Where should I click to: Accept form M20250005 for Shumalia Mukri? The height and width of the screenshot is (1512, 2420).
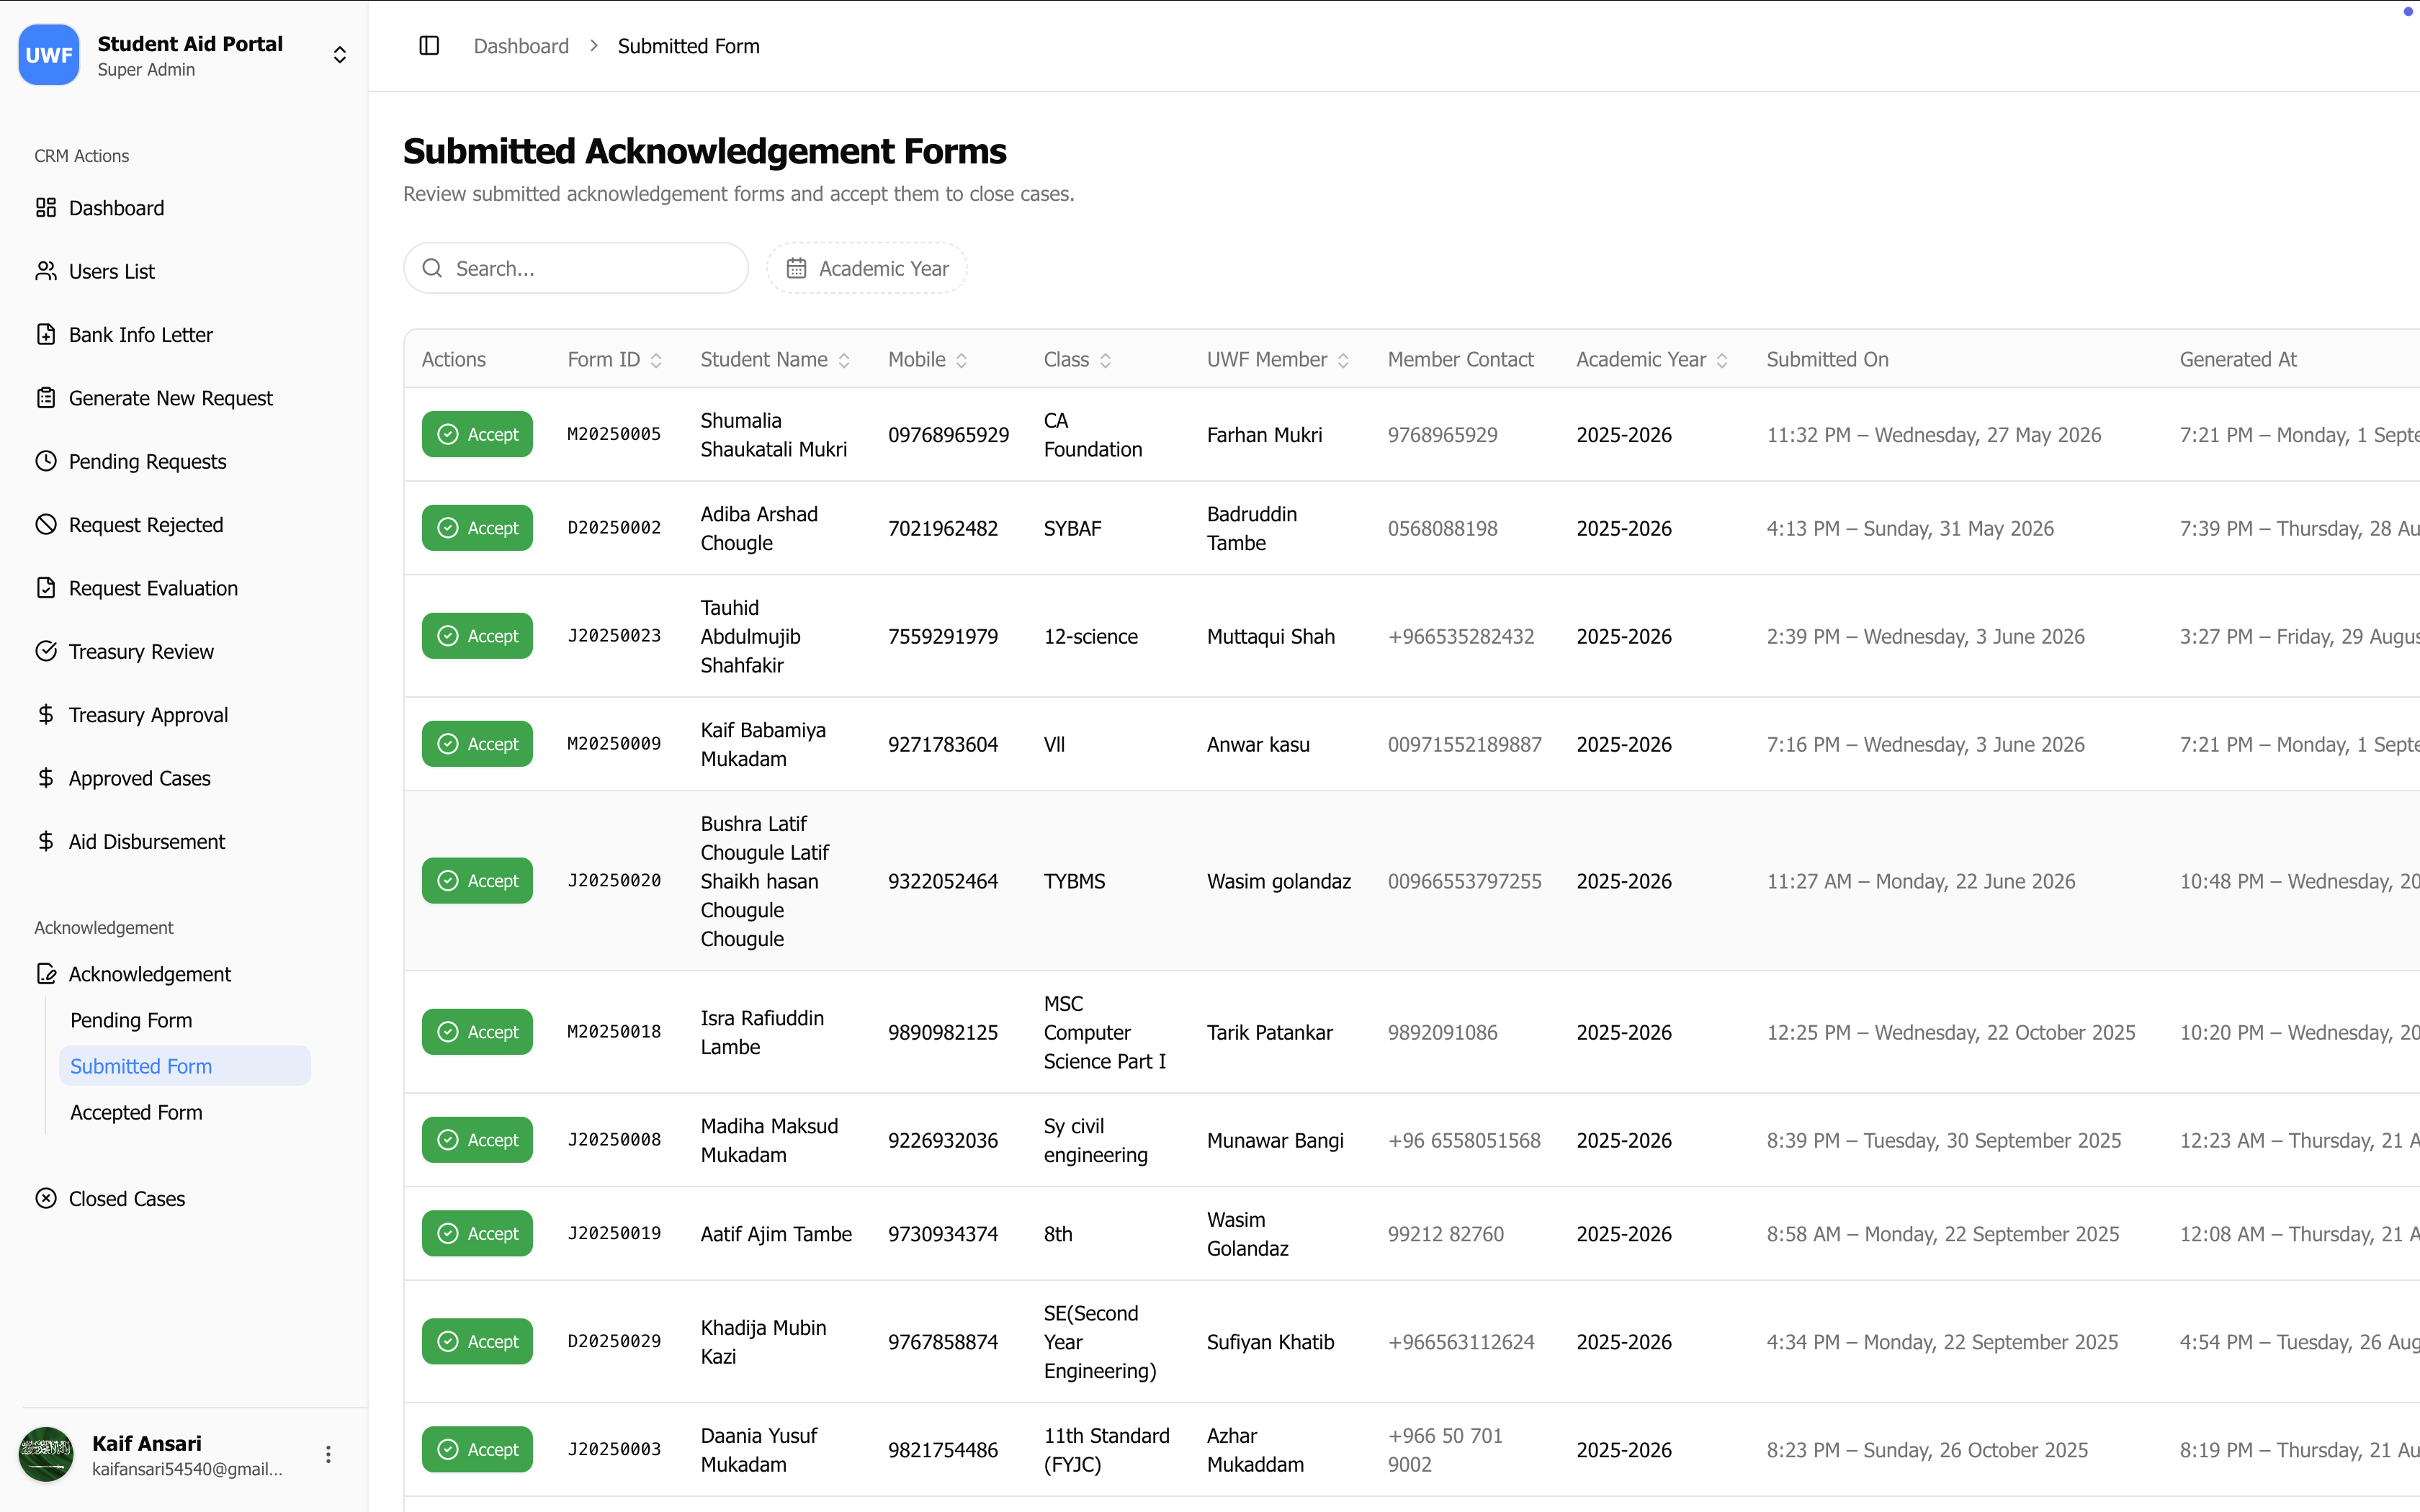coord(477,434)
